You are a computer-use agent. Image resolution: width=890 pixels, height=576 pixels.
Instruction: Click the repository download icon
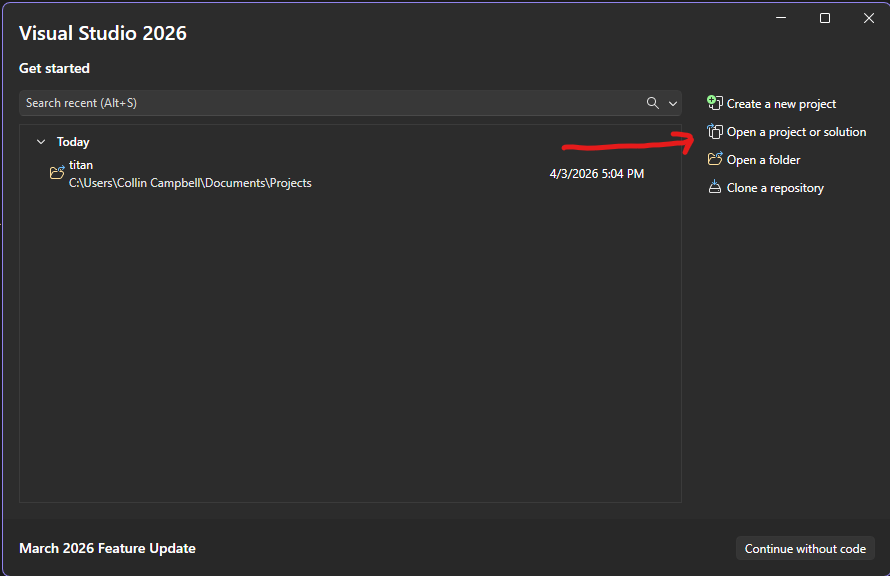click(715, 187)
